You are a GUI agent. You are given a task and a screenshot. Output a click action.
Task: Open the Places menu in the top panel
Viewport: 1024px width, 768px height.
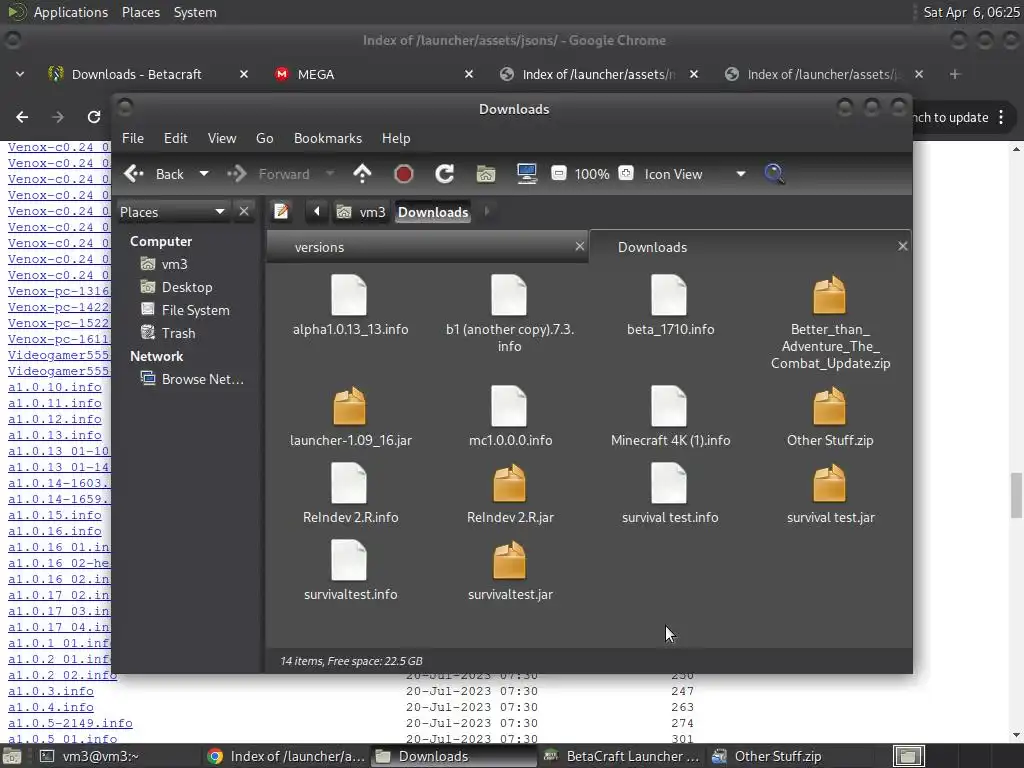(140, 12)
